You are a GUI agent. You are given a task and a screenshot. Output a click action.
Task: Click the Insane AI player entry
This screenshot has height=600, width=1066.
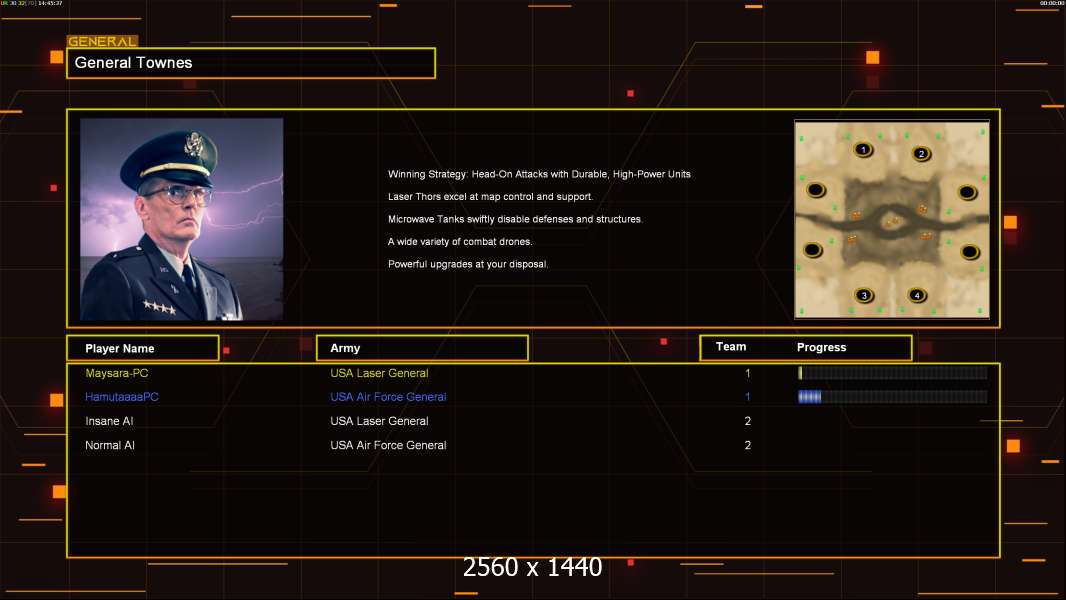109,421
